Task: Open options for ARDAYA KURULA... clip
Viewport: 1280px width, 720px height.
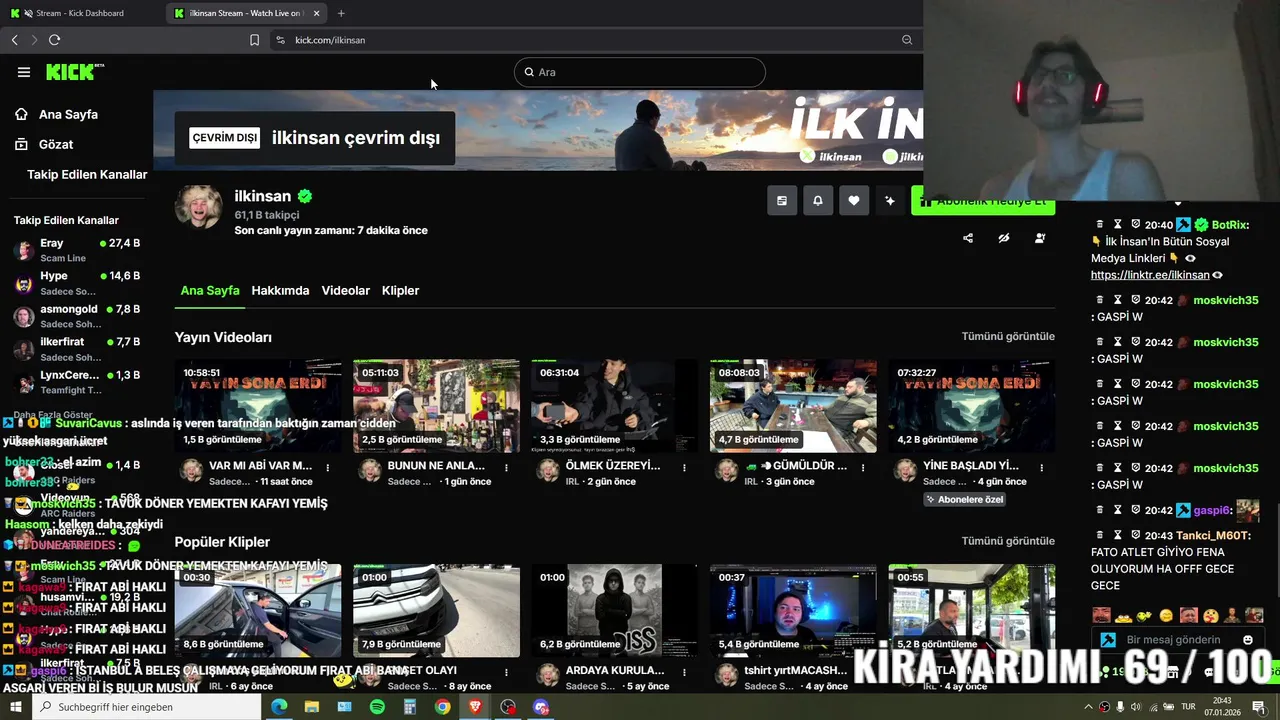Action: click(x=684, y=672)
